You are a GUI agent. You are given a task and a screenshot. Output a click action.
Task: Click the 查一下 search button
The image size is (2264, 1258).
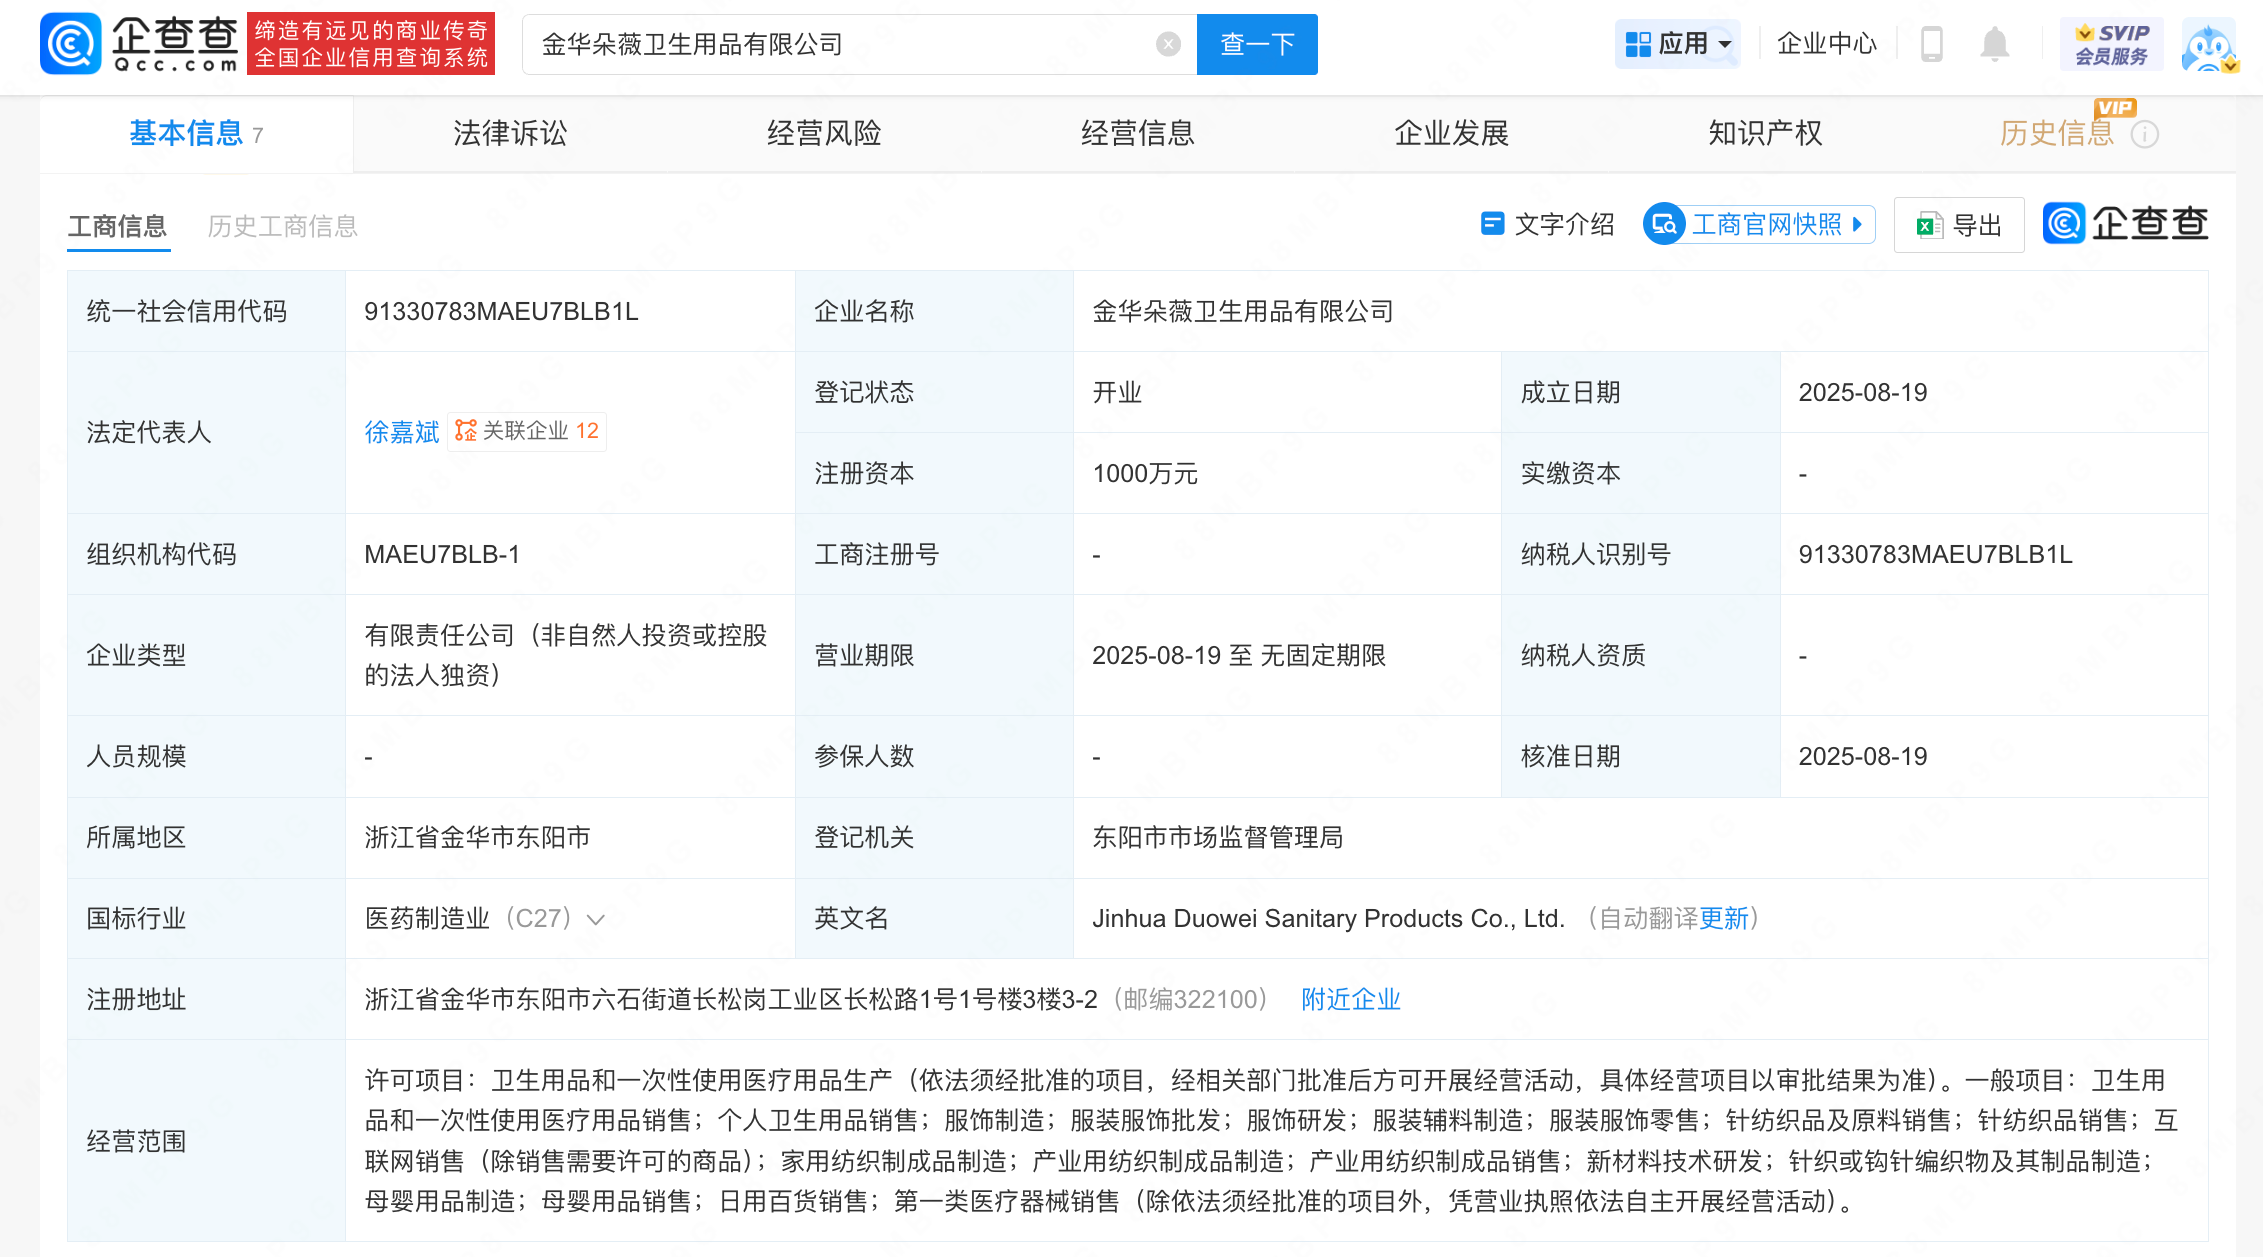1257,44
